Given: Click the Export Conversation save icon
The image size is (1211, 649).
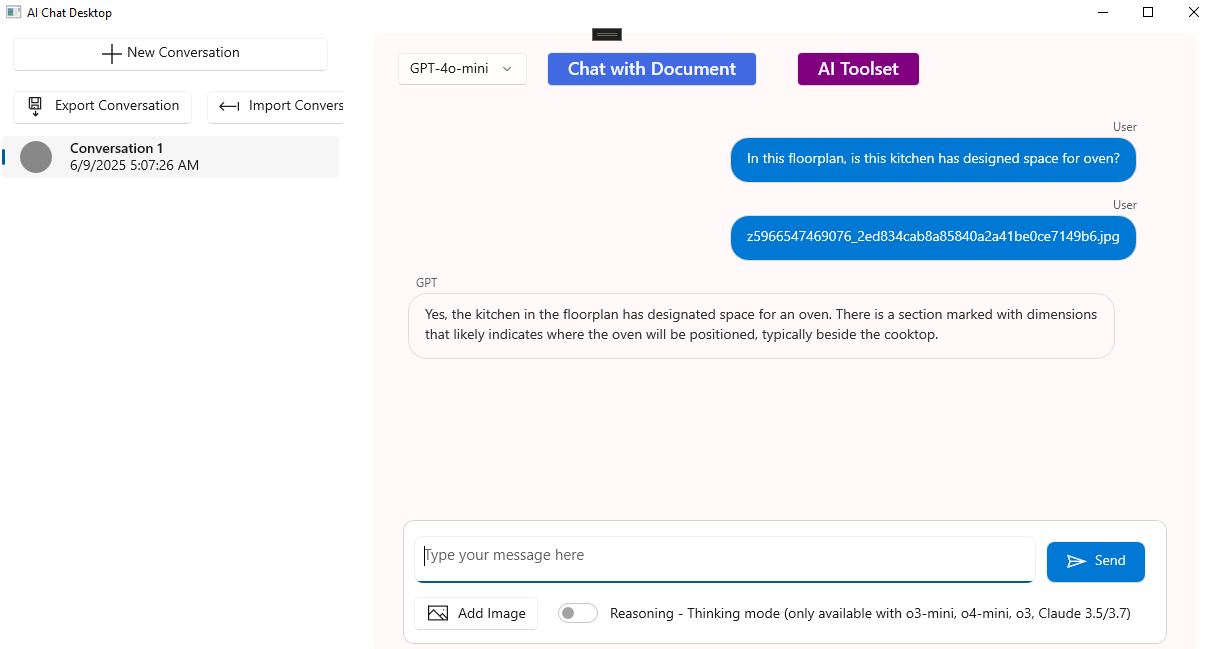Looking at the screenshot, I should pyautogui.click(x=35, y=106).
